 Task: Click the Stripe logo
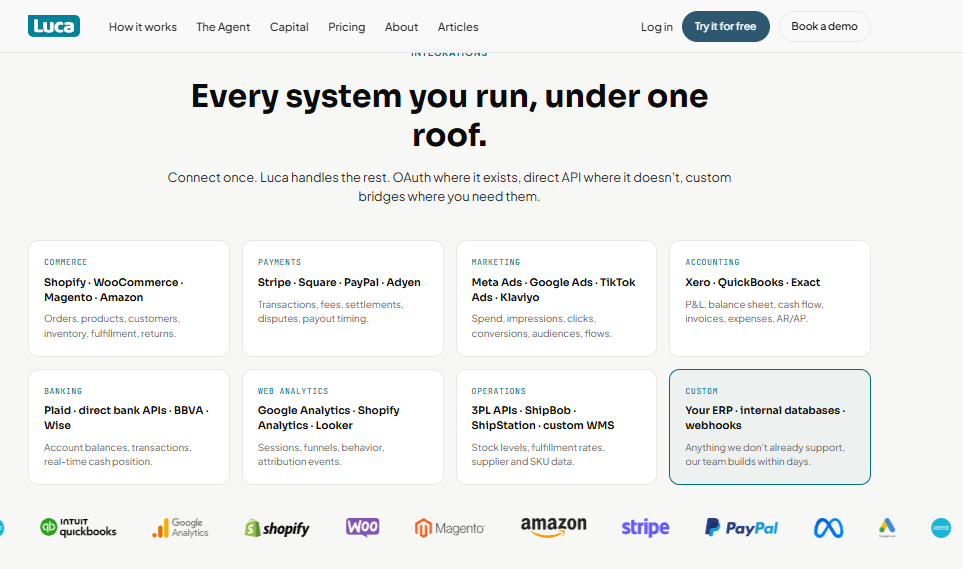[x=645, y=527]
